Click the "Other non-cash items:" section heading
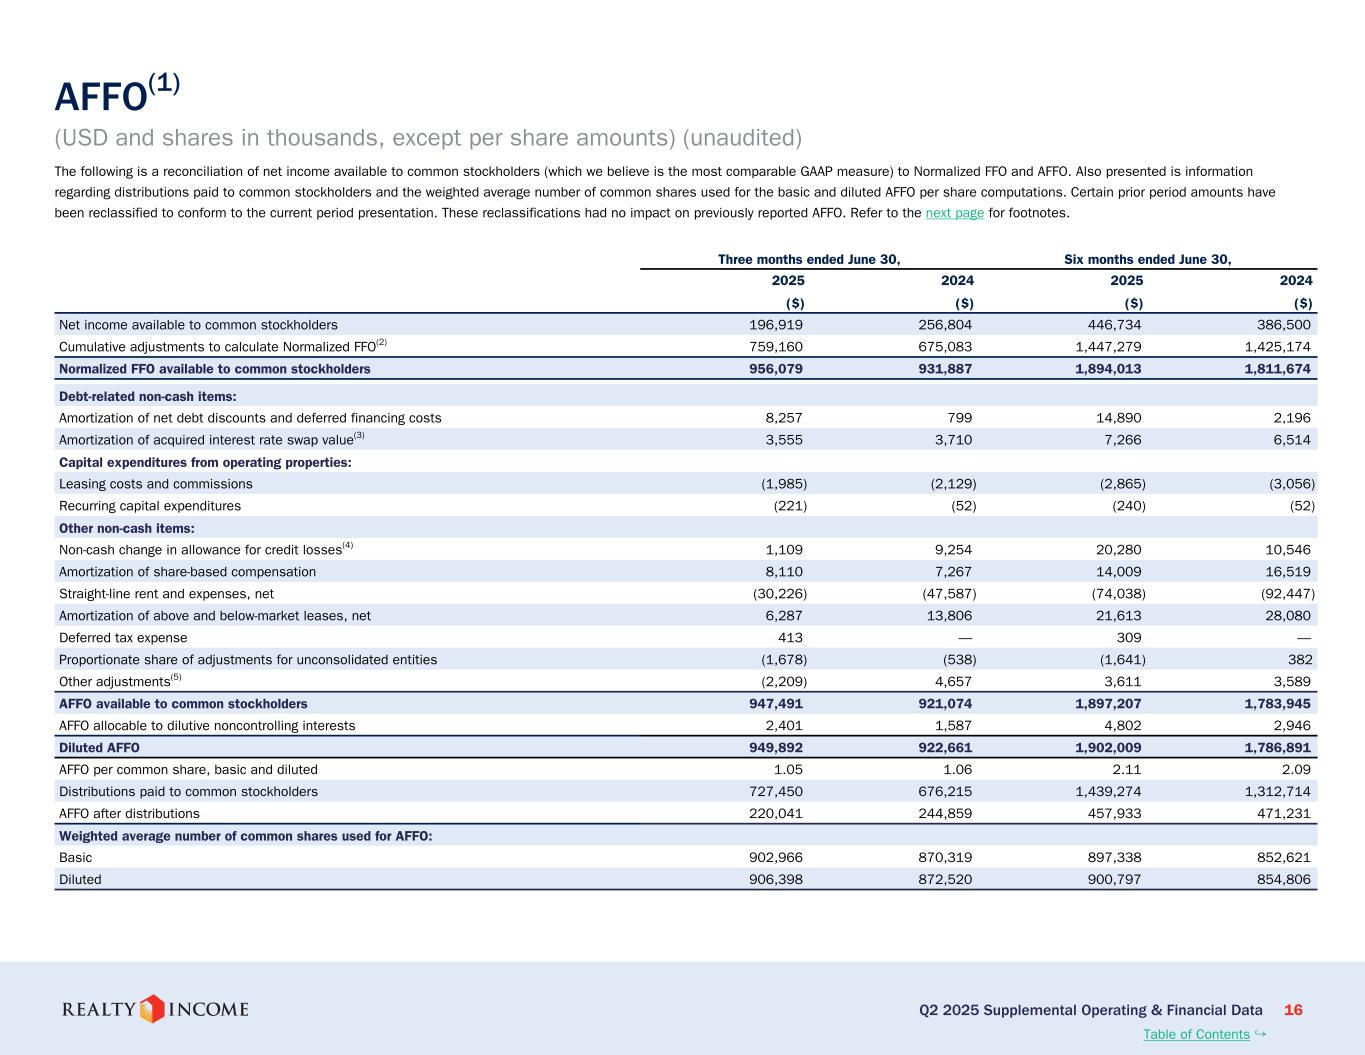Viewport: 1365px width, 1055px height. tap(126, 528)
